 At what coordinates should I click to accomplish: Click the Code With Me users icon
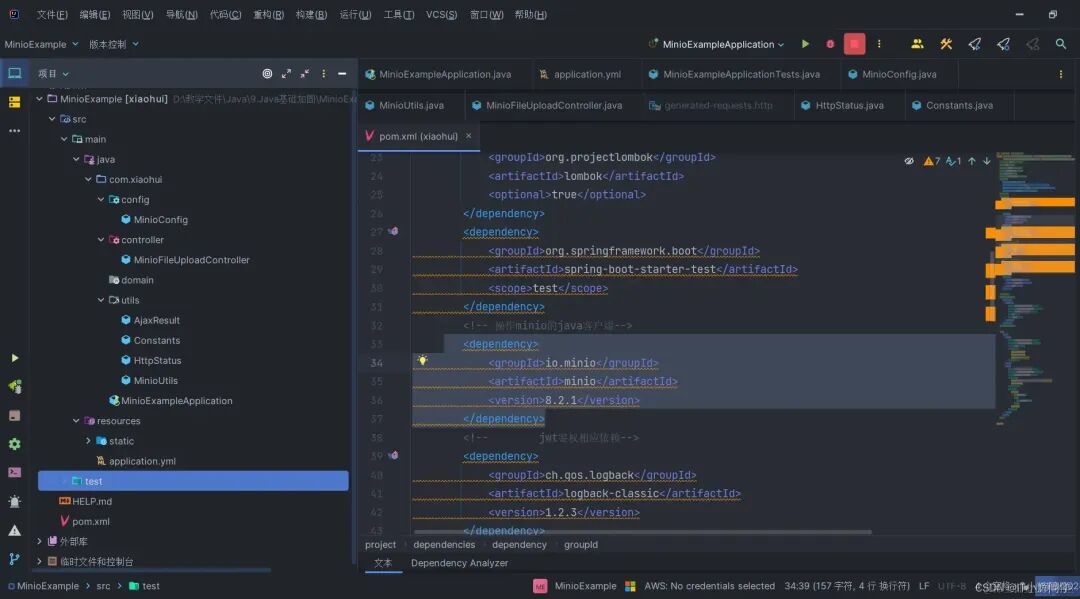point(917,44)
